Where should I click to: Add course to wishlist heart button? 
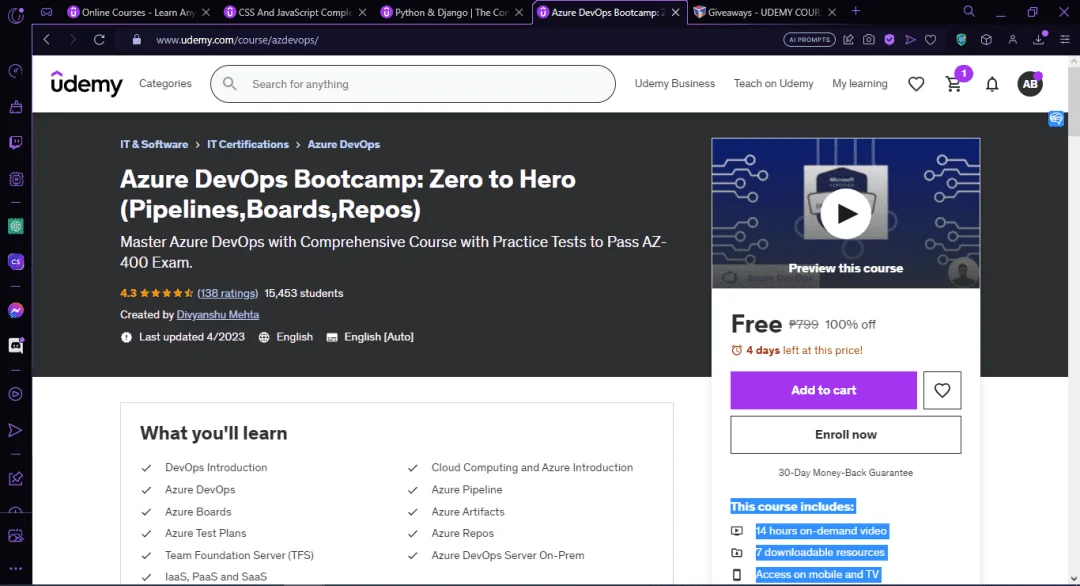942,390
